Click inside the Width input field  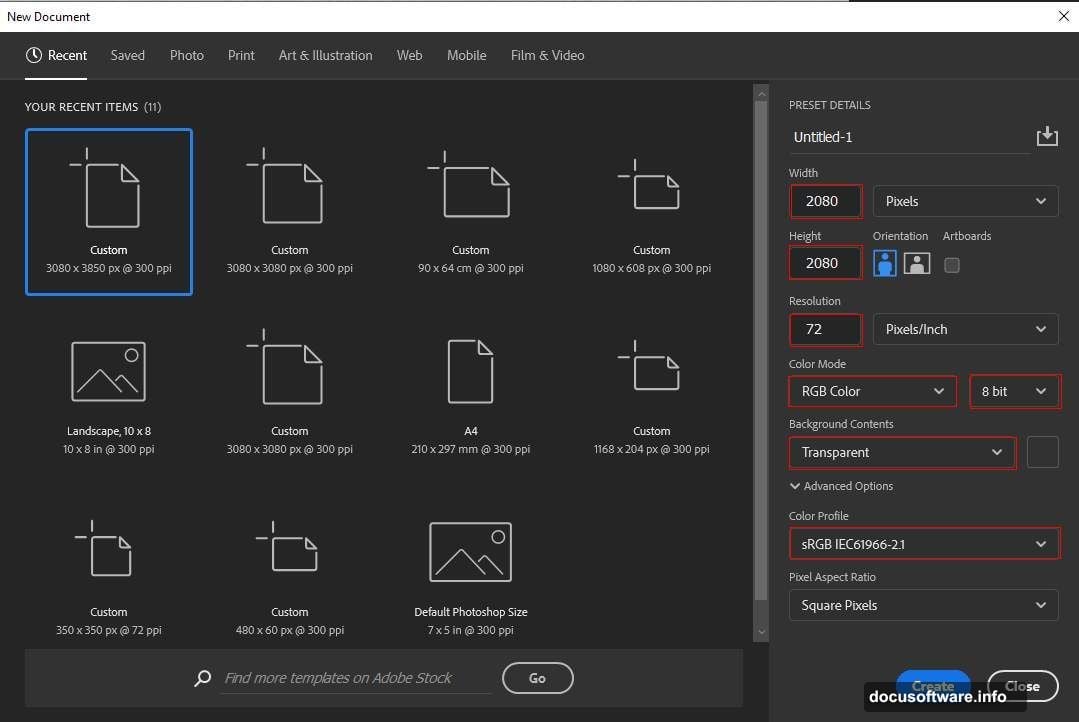pyautogui.click(x=824, y=201)
